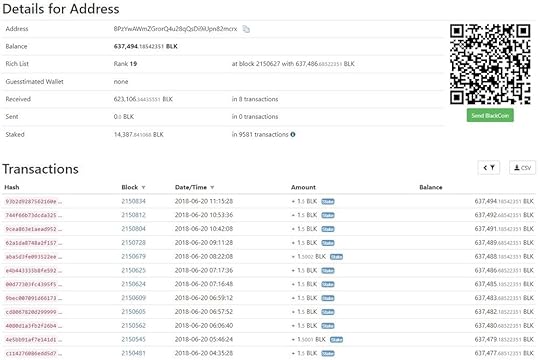Open block 2150545

click(133, 339)
